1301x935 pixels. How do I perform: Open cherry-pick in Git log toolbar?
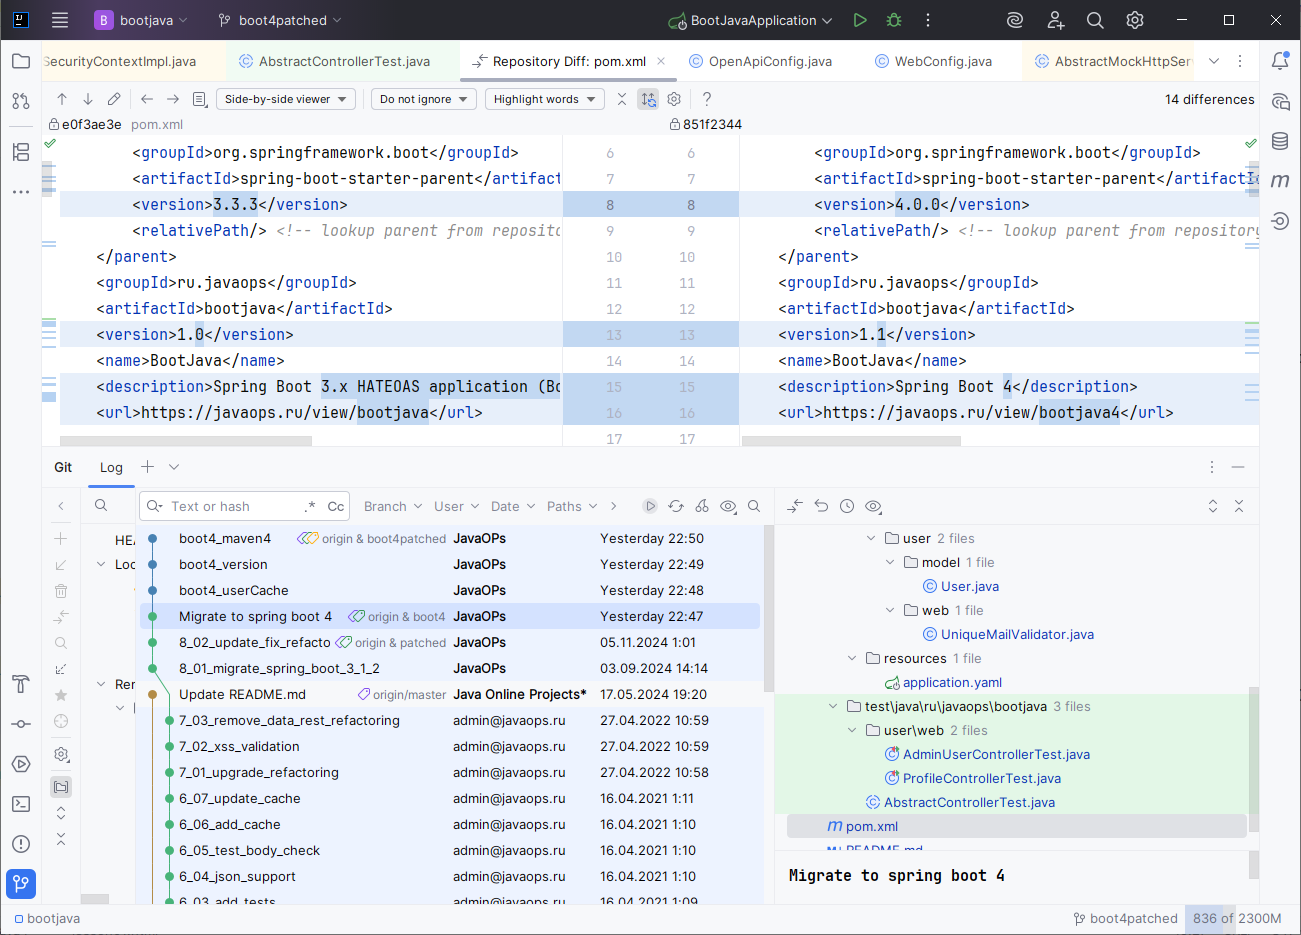702,506
